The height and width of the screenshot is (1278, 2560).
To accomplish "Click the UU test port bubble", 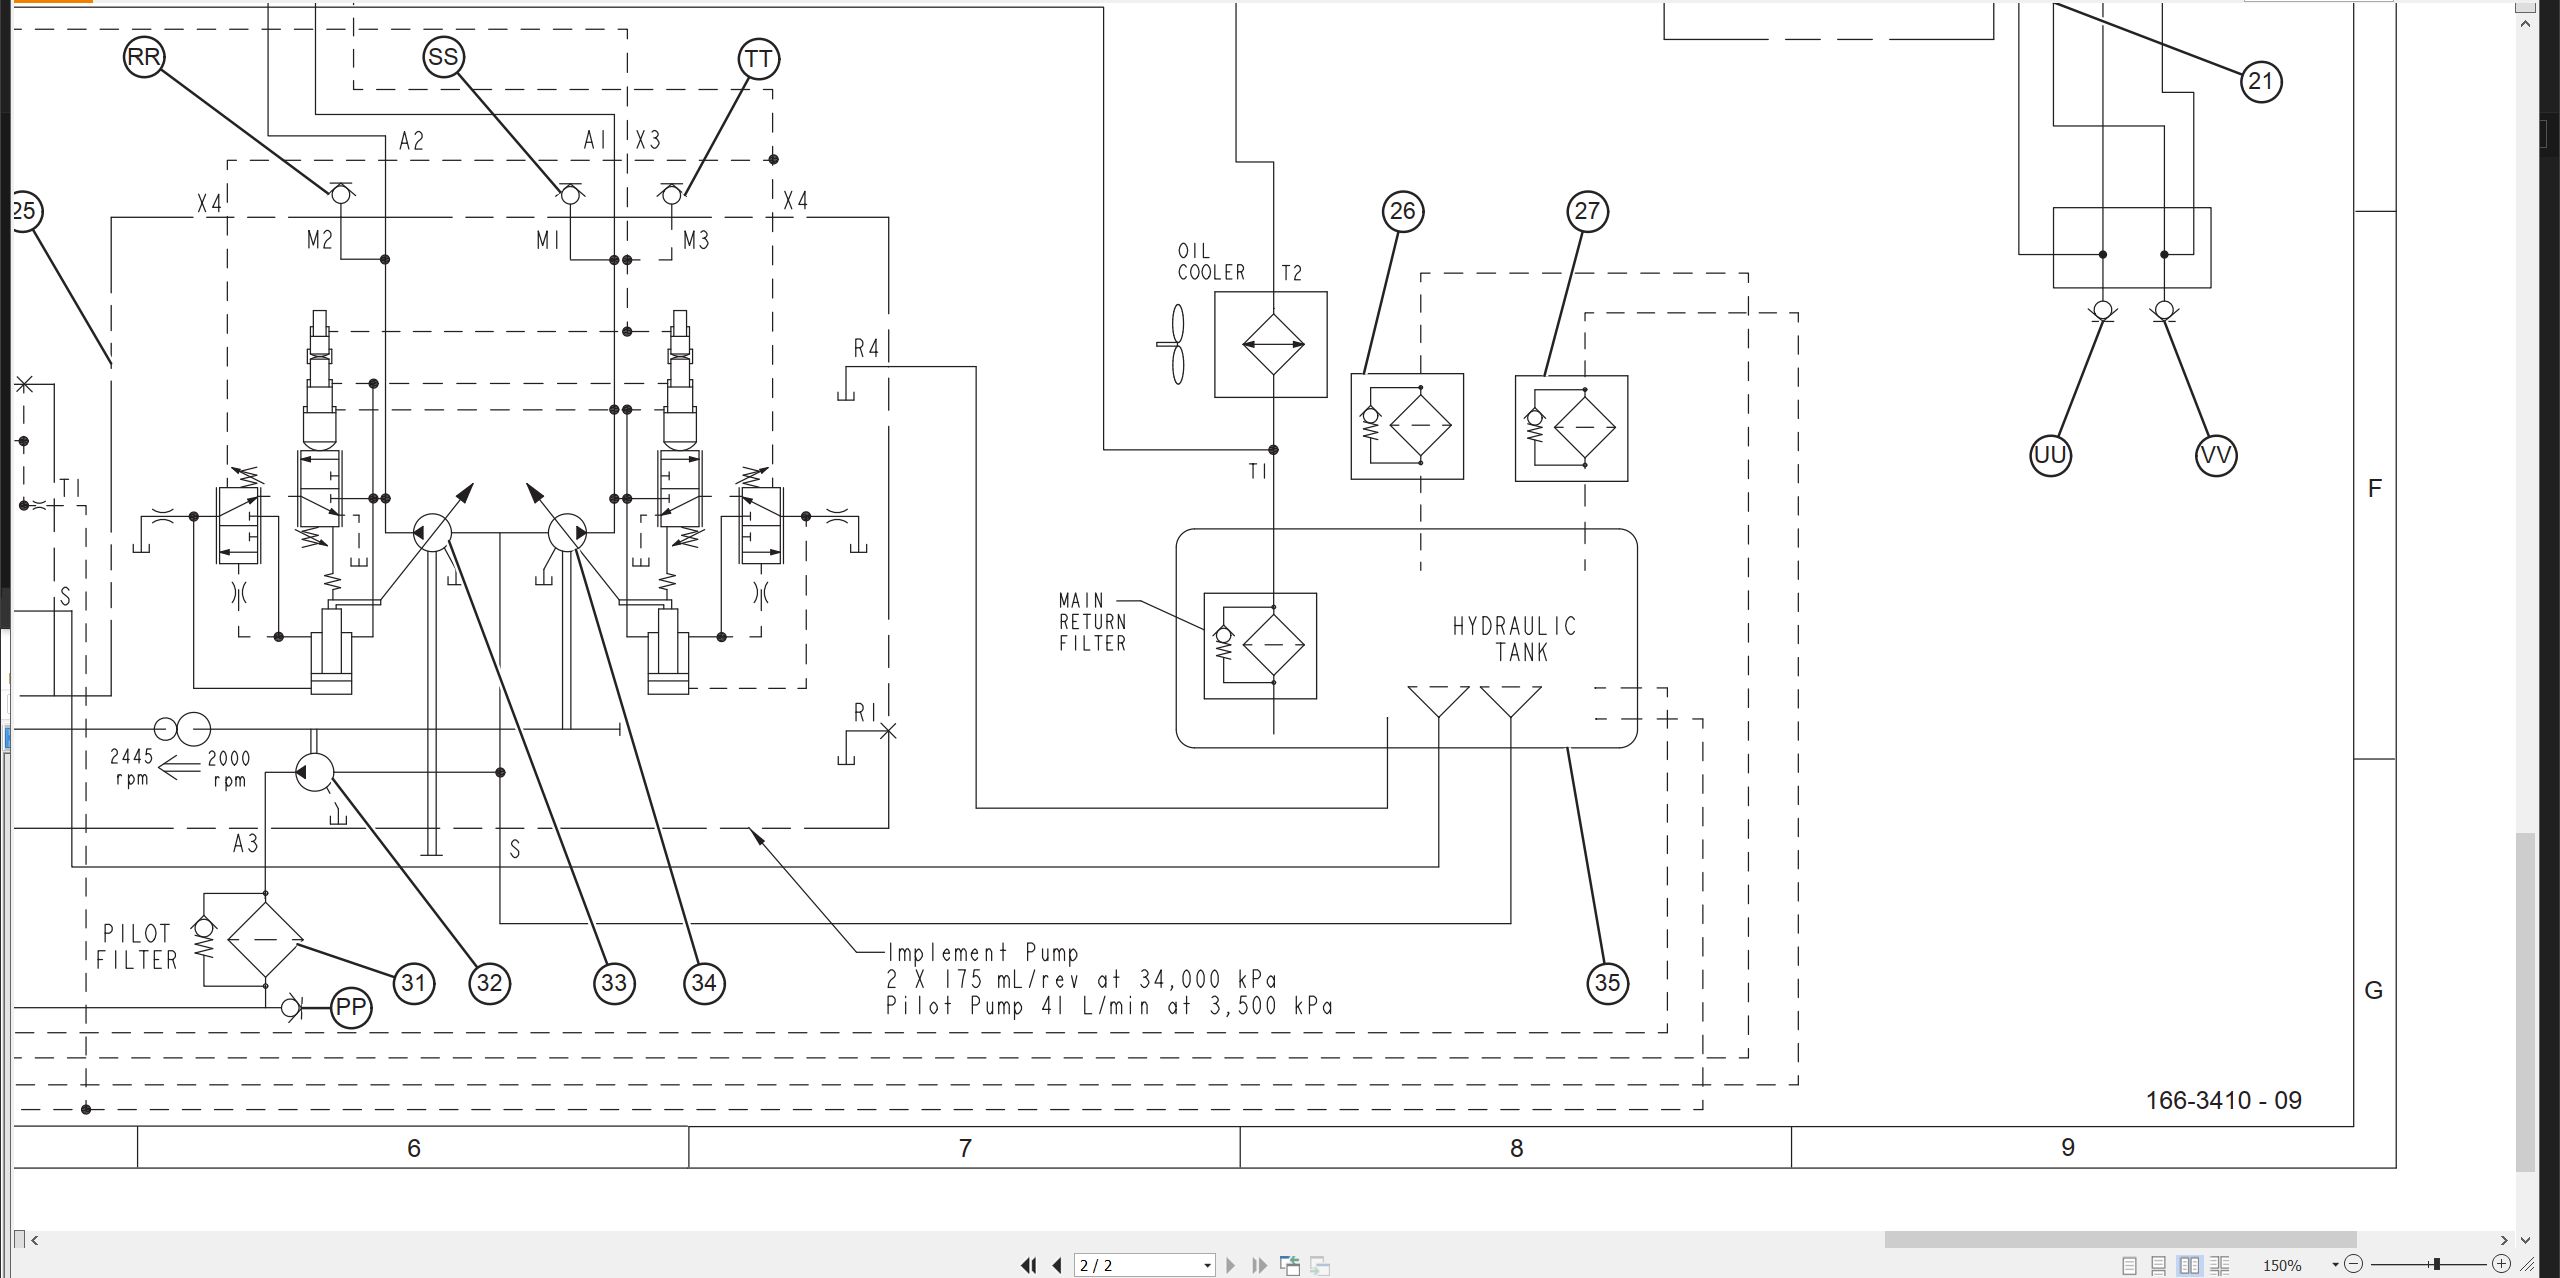I will 2050,456.
